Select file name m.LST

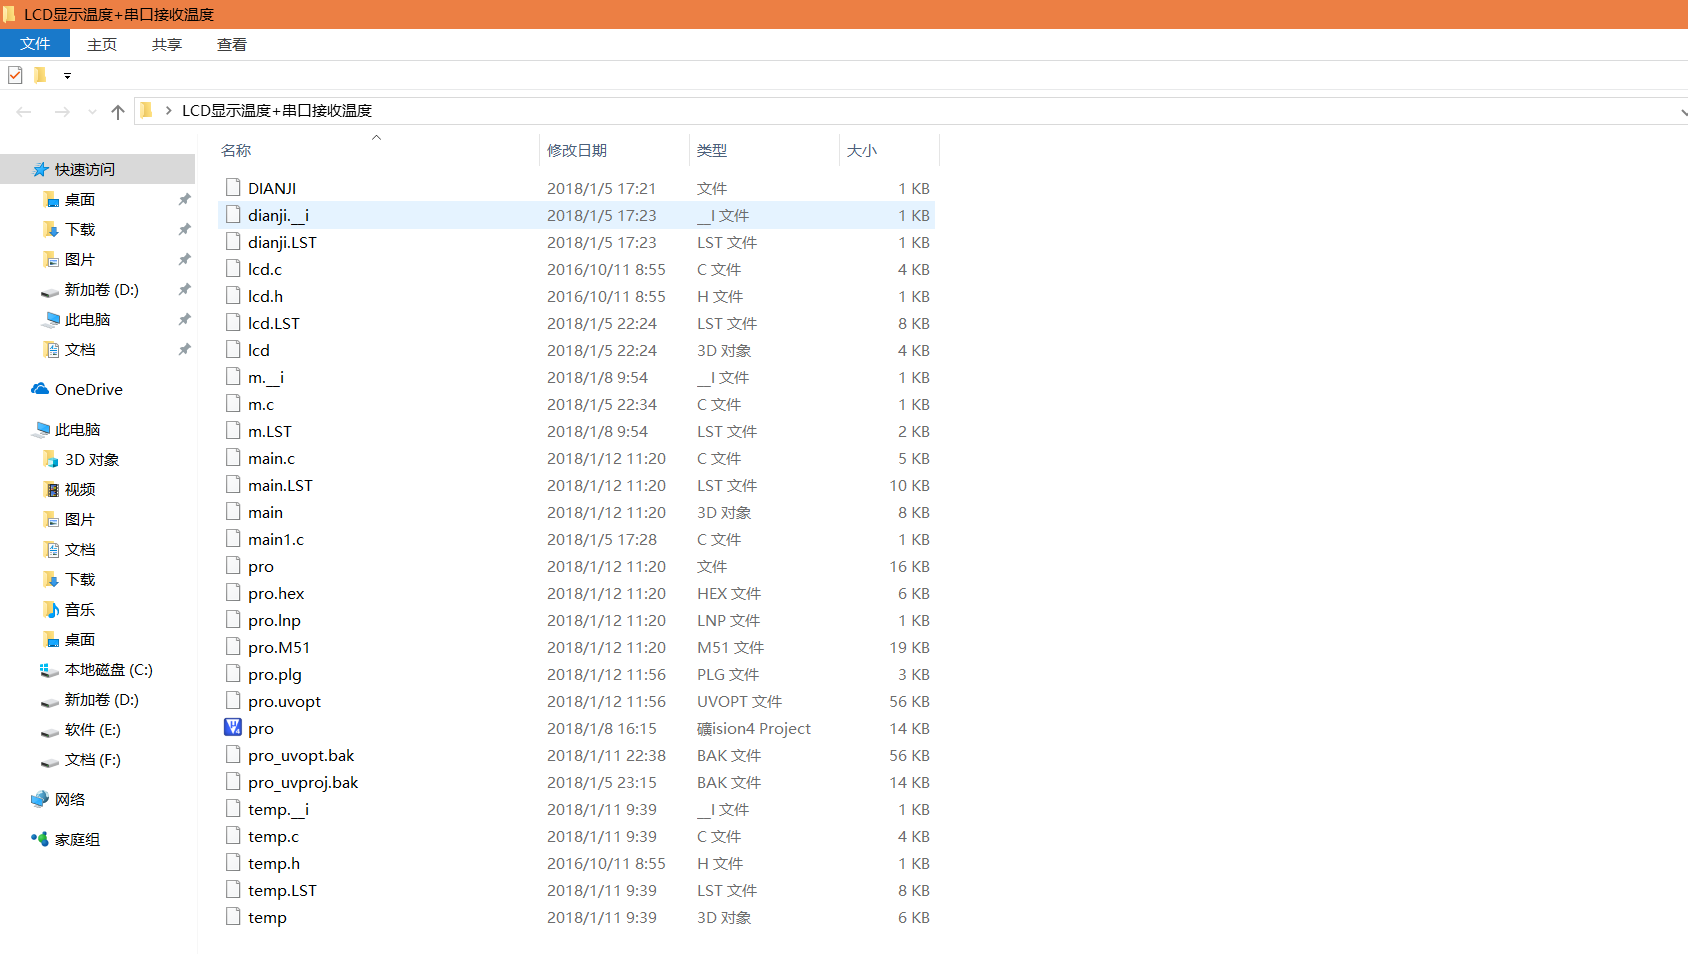coord(270,432)
